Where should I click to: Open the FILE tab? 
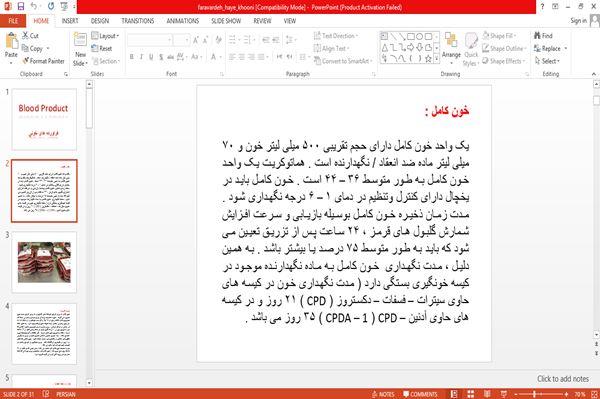[x=13, y=21]
